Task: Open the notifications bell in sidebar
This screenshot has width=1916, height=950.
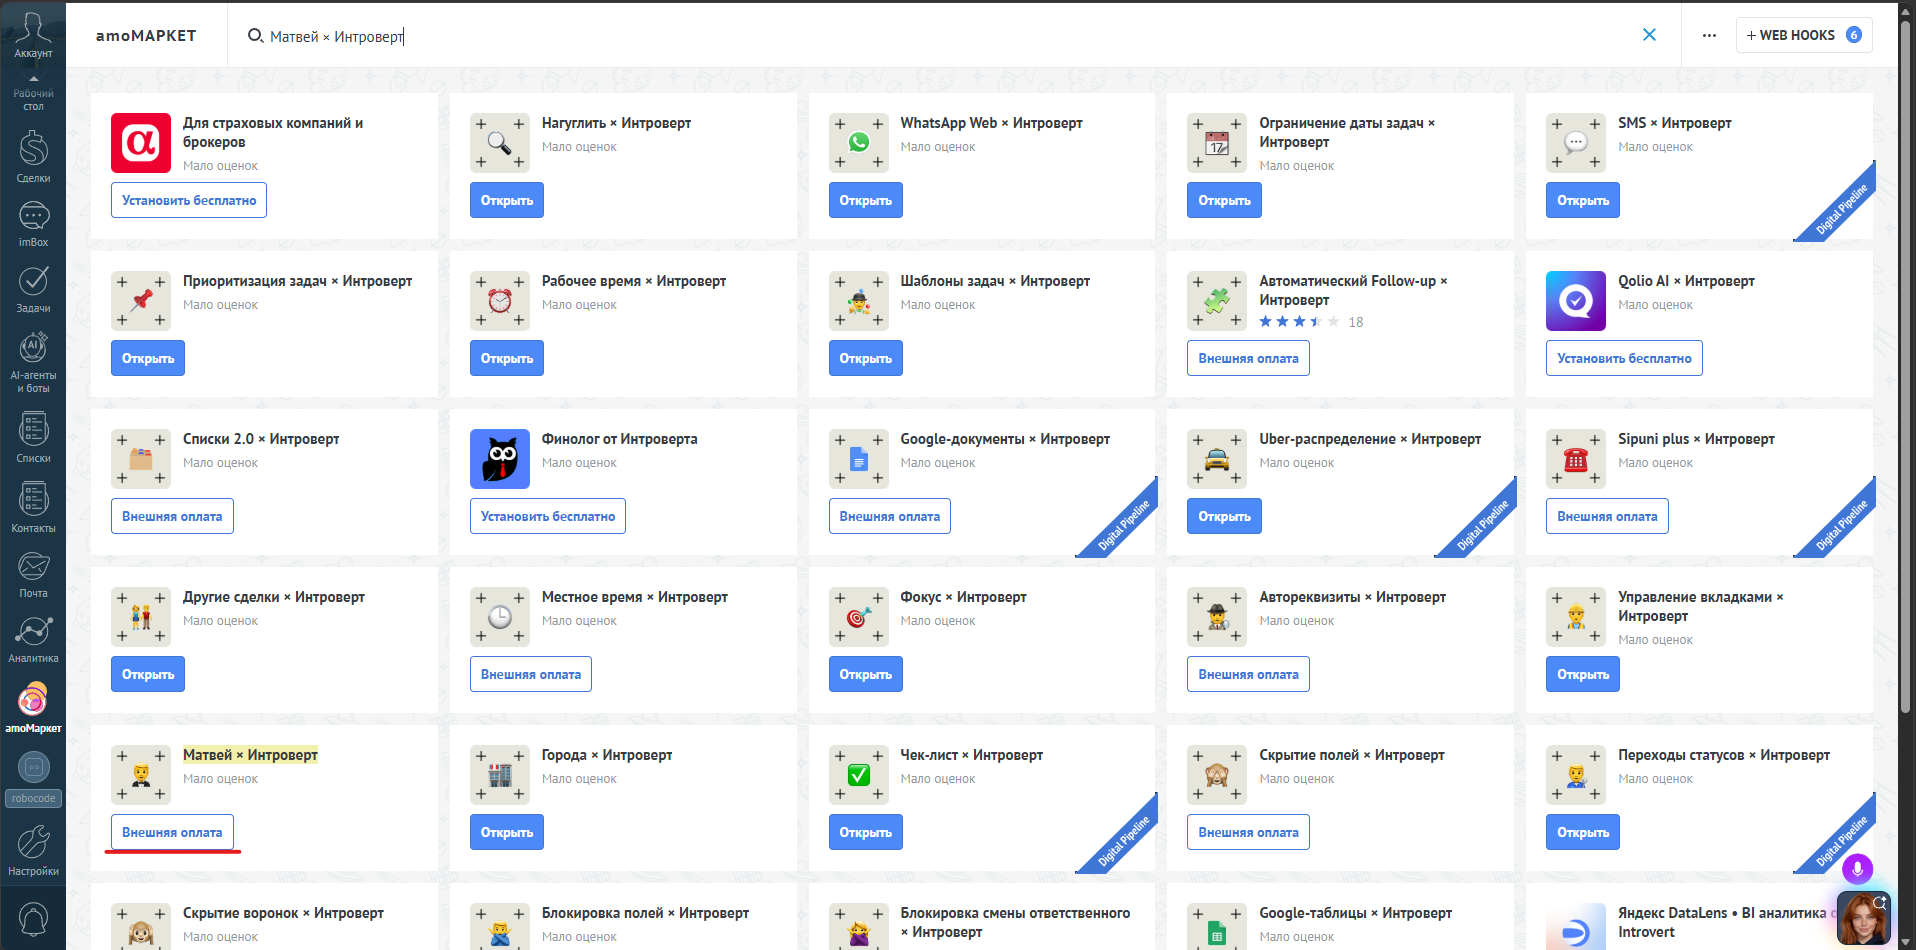Action: 33,920
